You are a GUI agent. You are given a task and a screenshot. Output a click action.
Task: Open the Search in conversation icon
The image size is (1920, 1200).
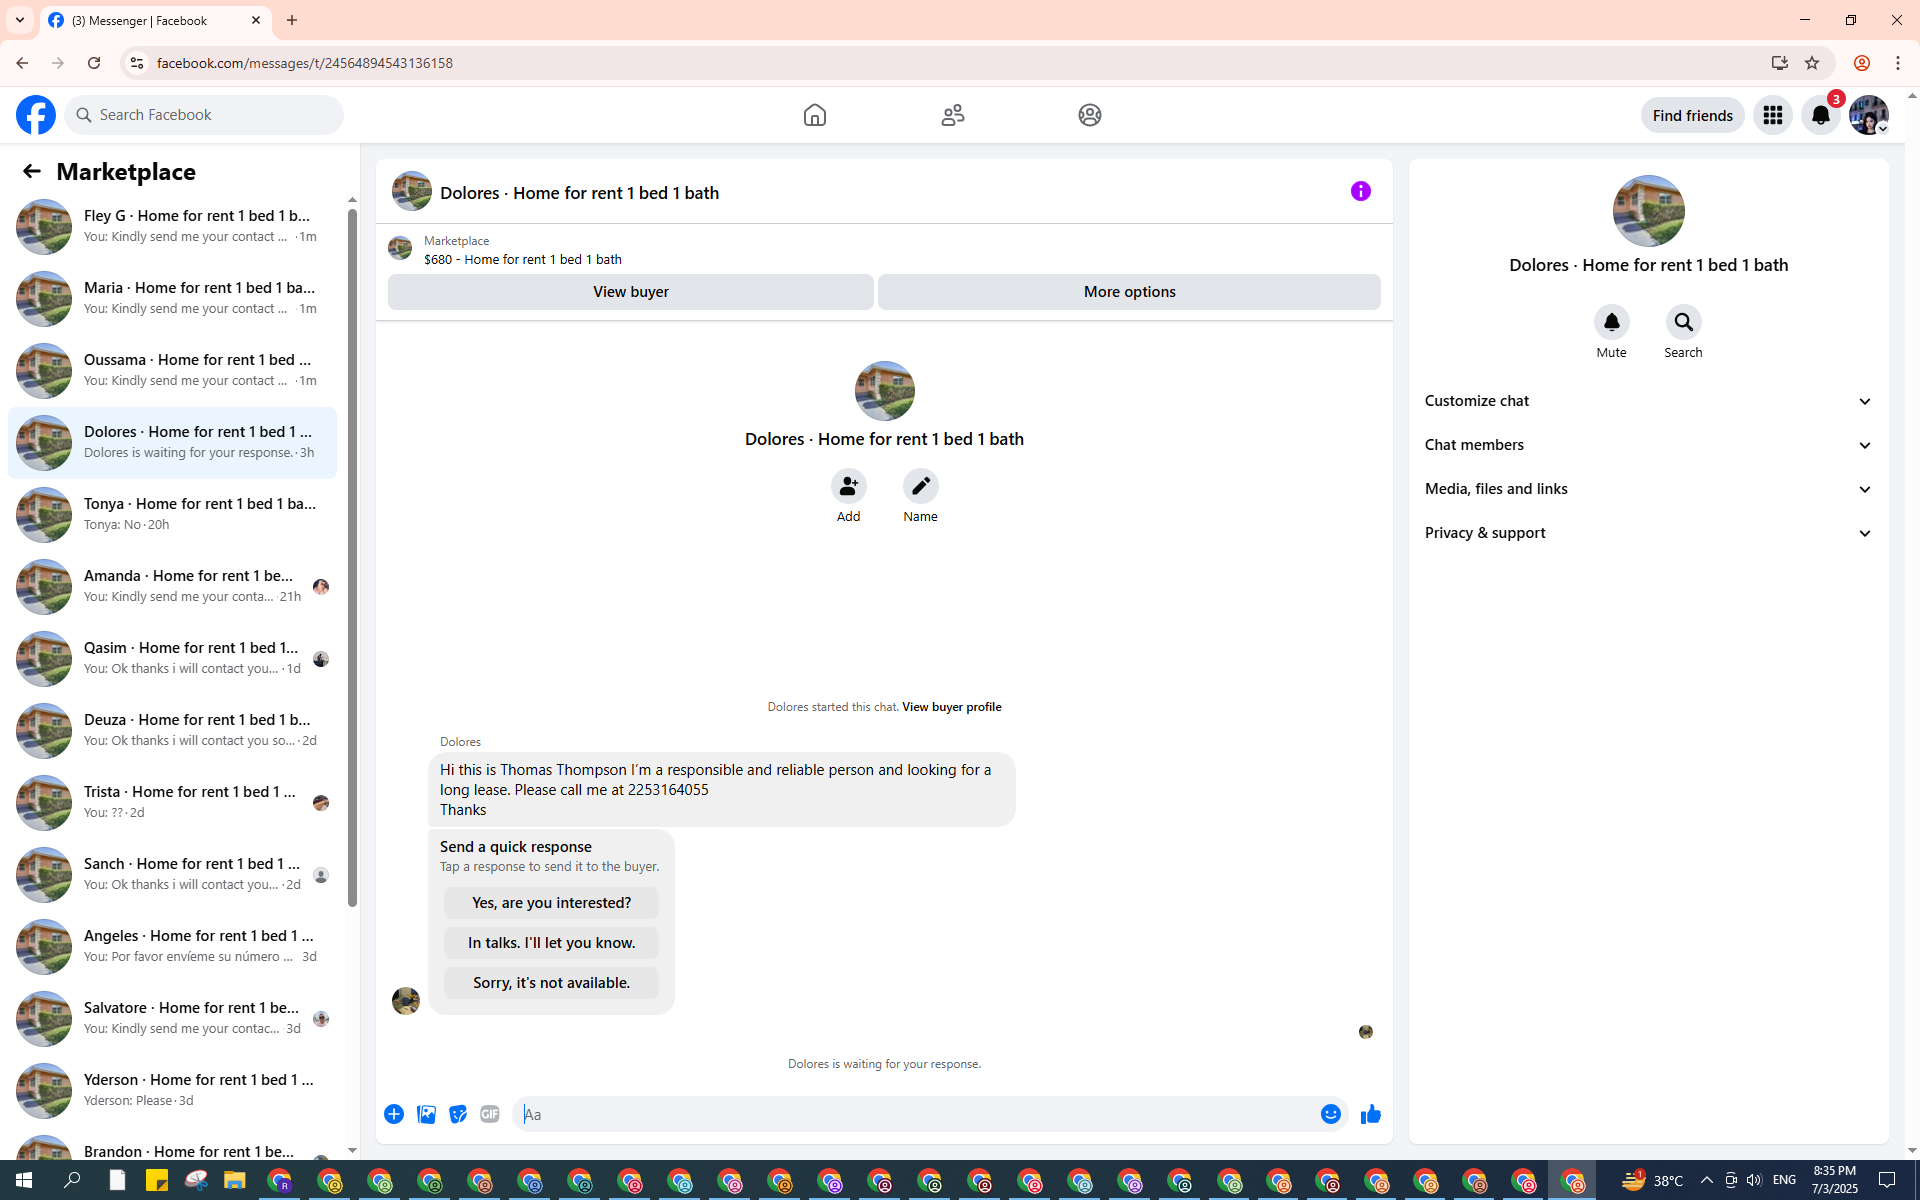click(1683, 322)
